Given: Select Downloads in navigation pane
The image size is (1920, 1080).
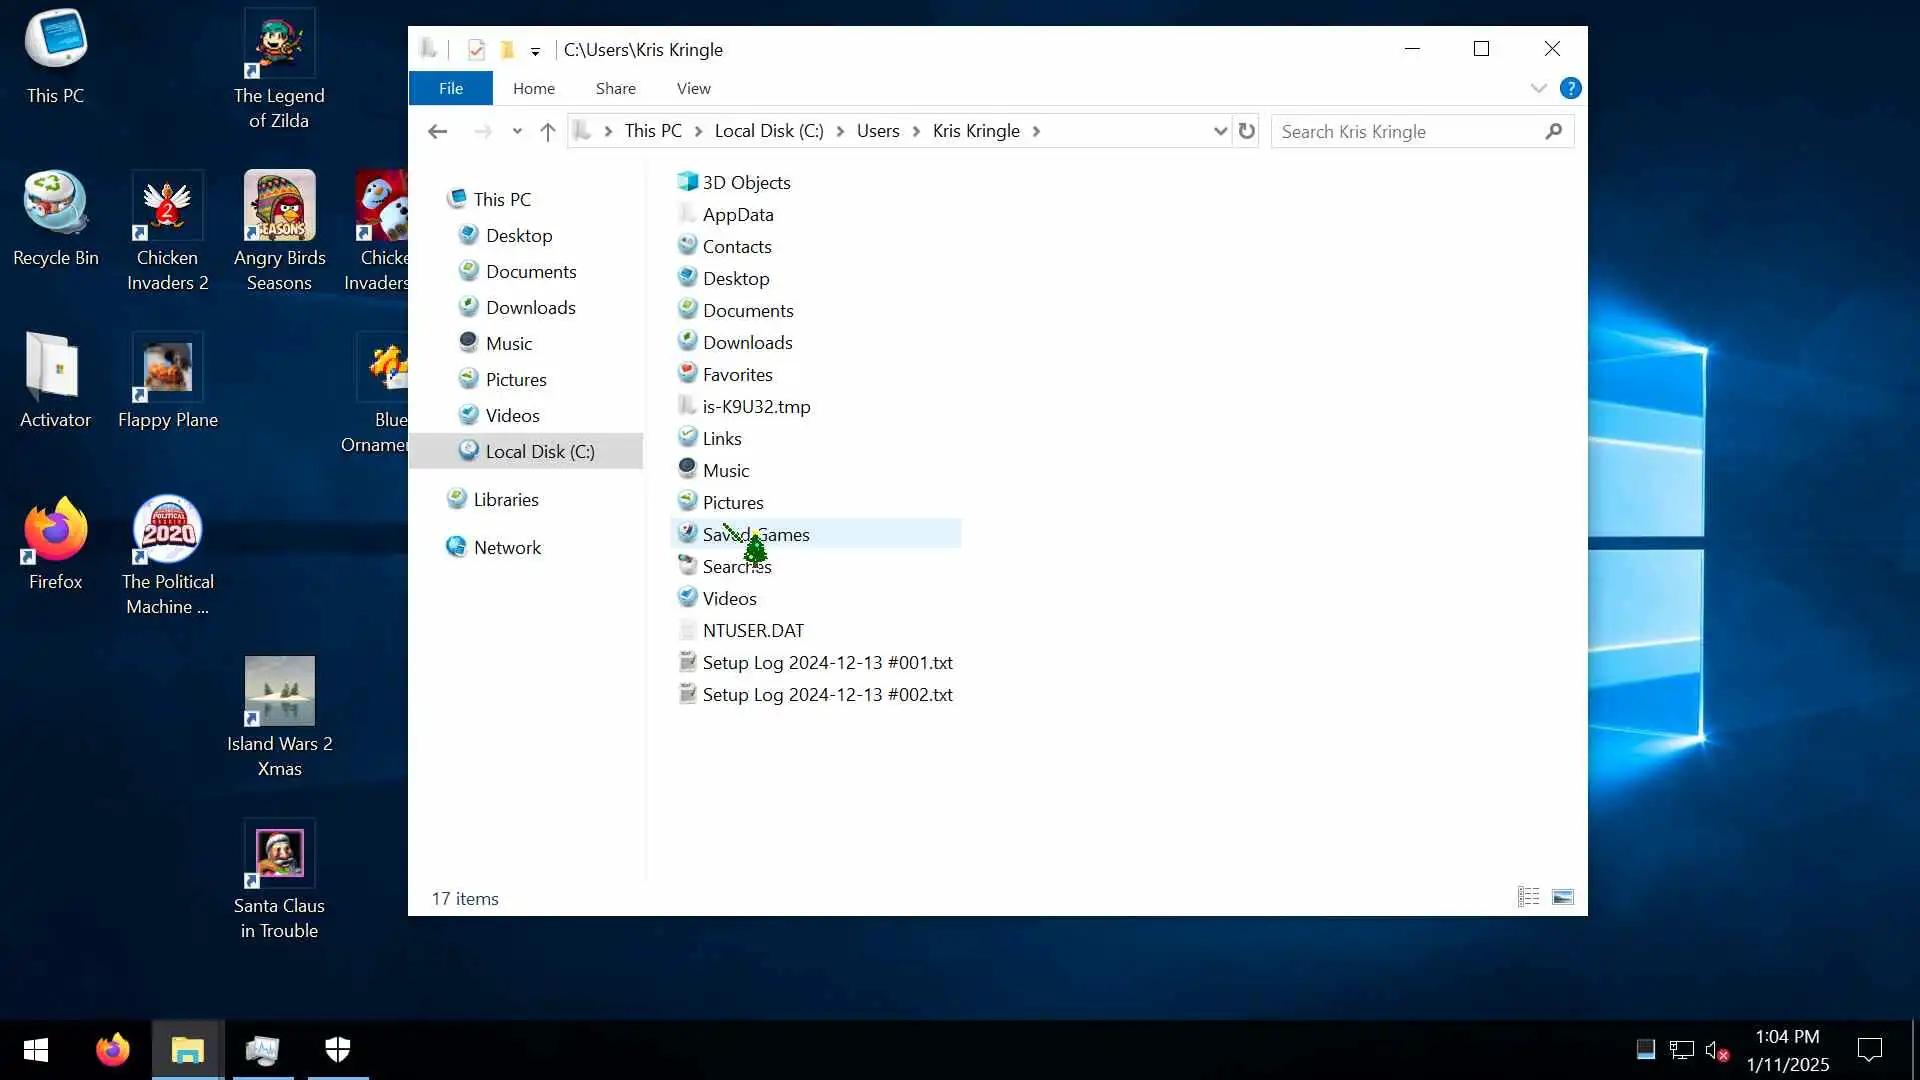Looking at the screenshot, I should click(530, 307).
